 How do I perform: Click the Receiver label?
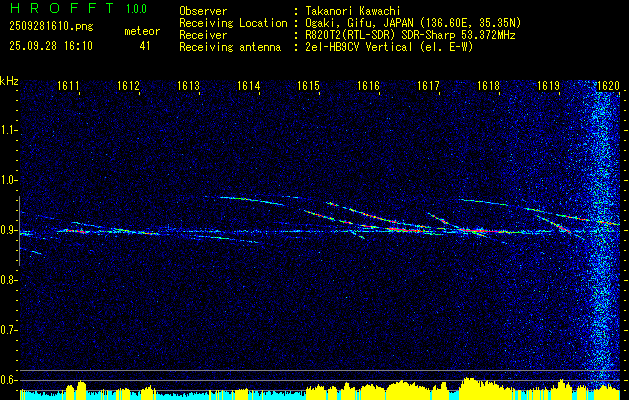tap(203, 35)
